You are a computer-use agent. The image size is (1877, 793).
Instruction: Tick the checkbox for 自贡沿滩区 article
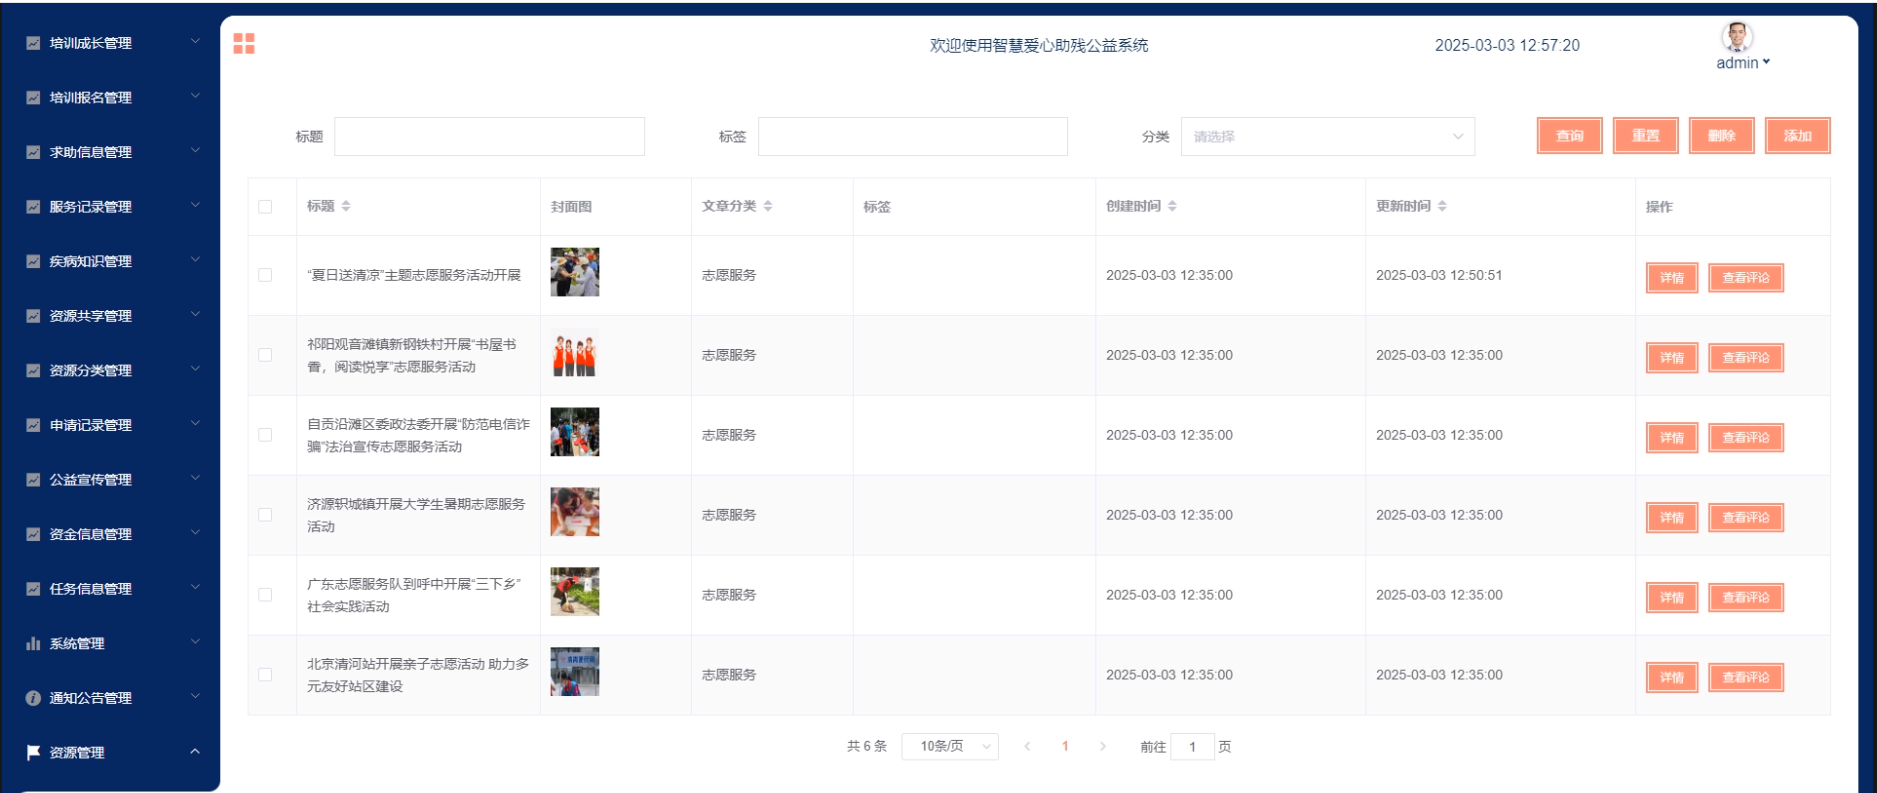click(x=265, y=435)
